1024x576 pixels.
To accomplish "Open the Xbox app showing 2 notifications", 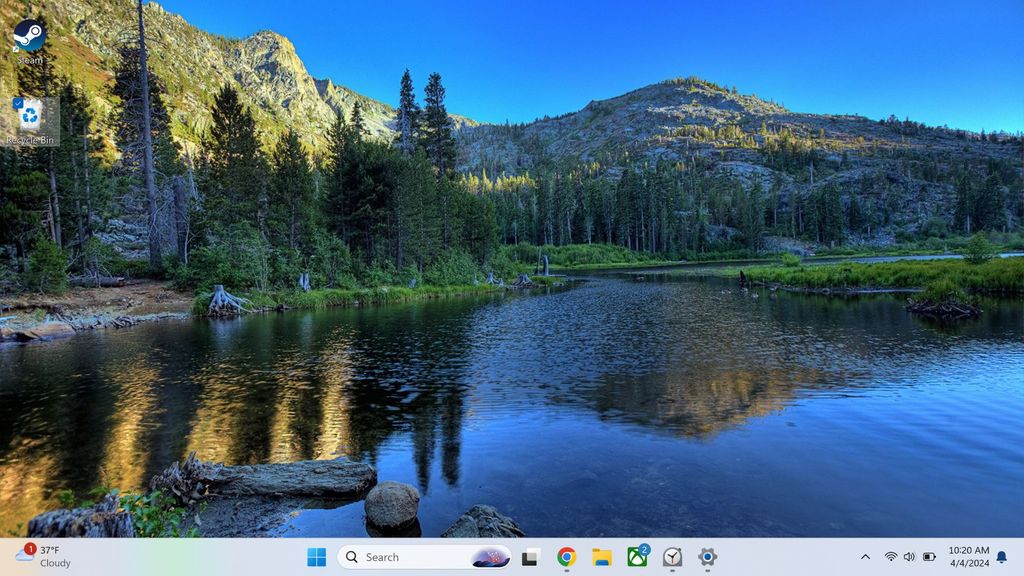I will 636,557.
